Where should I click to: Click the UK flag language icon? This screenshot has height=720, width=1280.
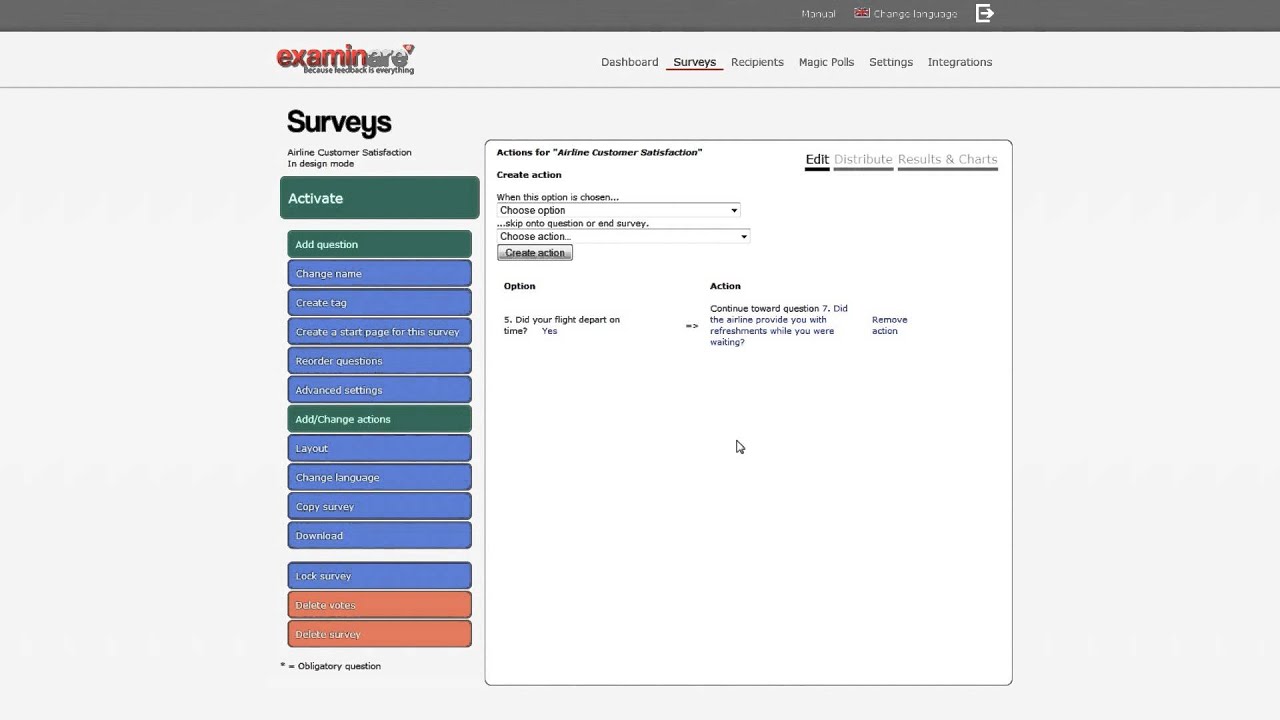861,13
